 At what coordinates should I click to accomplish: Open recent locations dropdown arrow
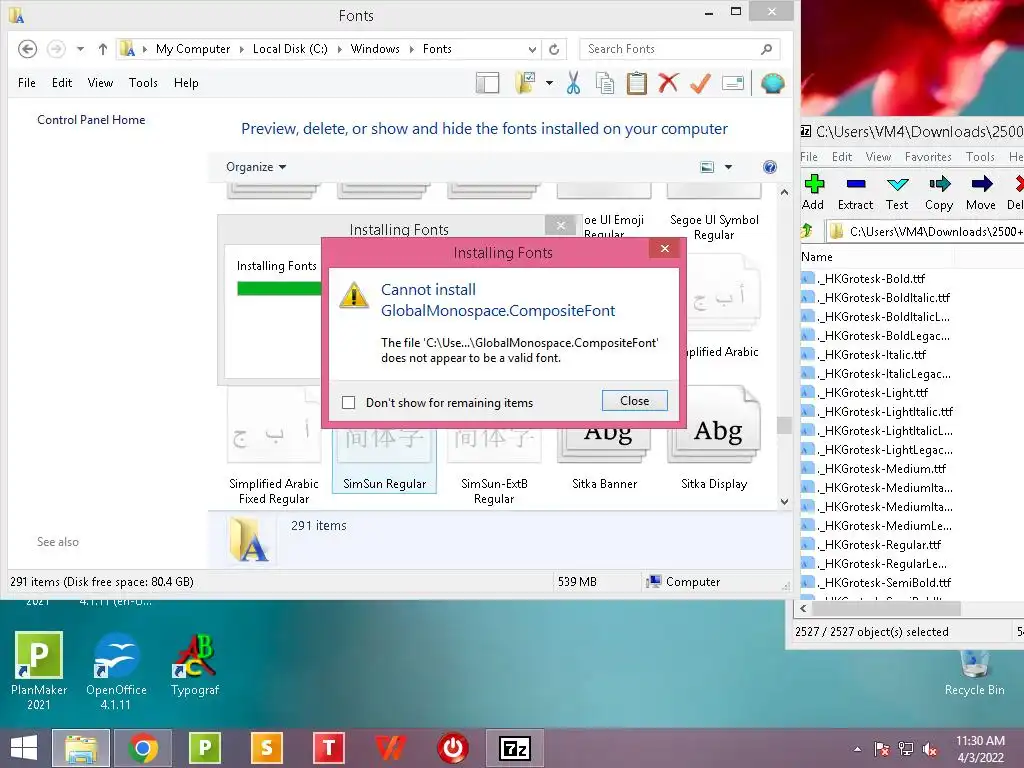coord(80,49)
